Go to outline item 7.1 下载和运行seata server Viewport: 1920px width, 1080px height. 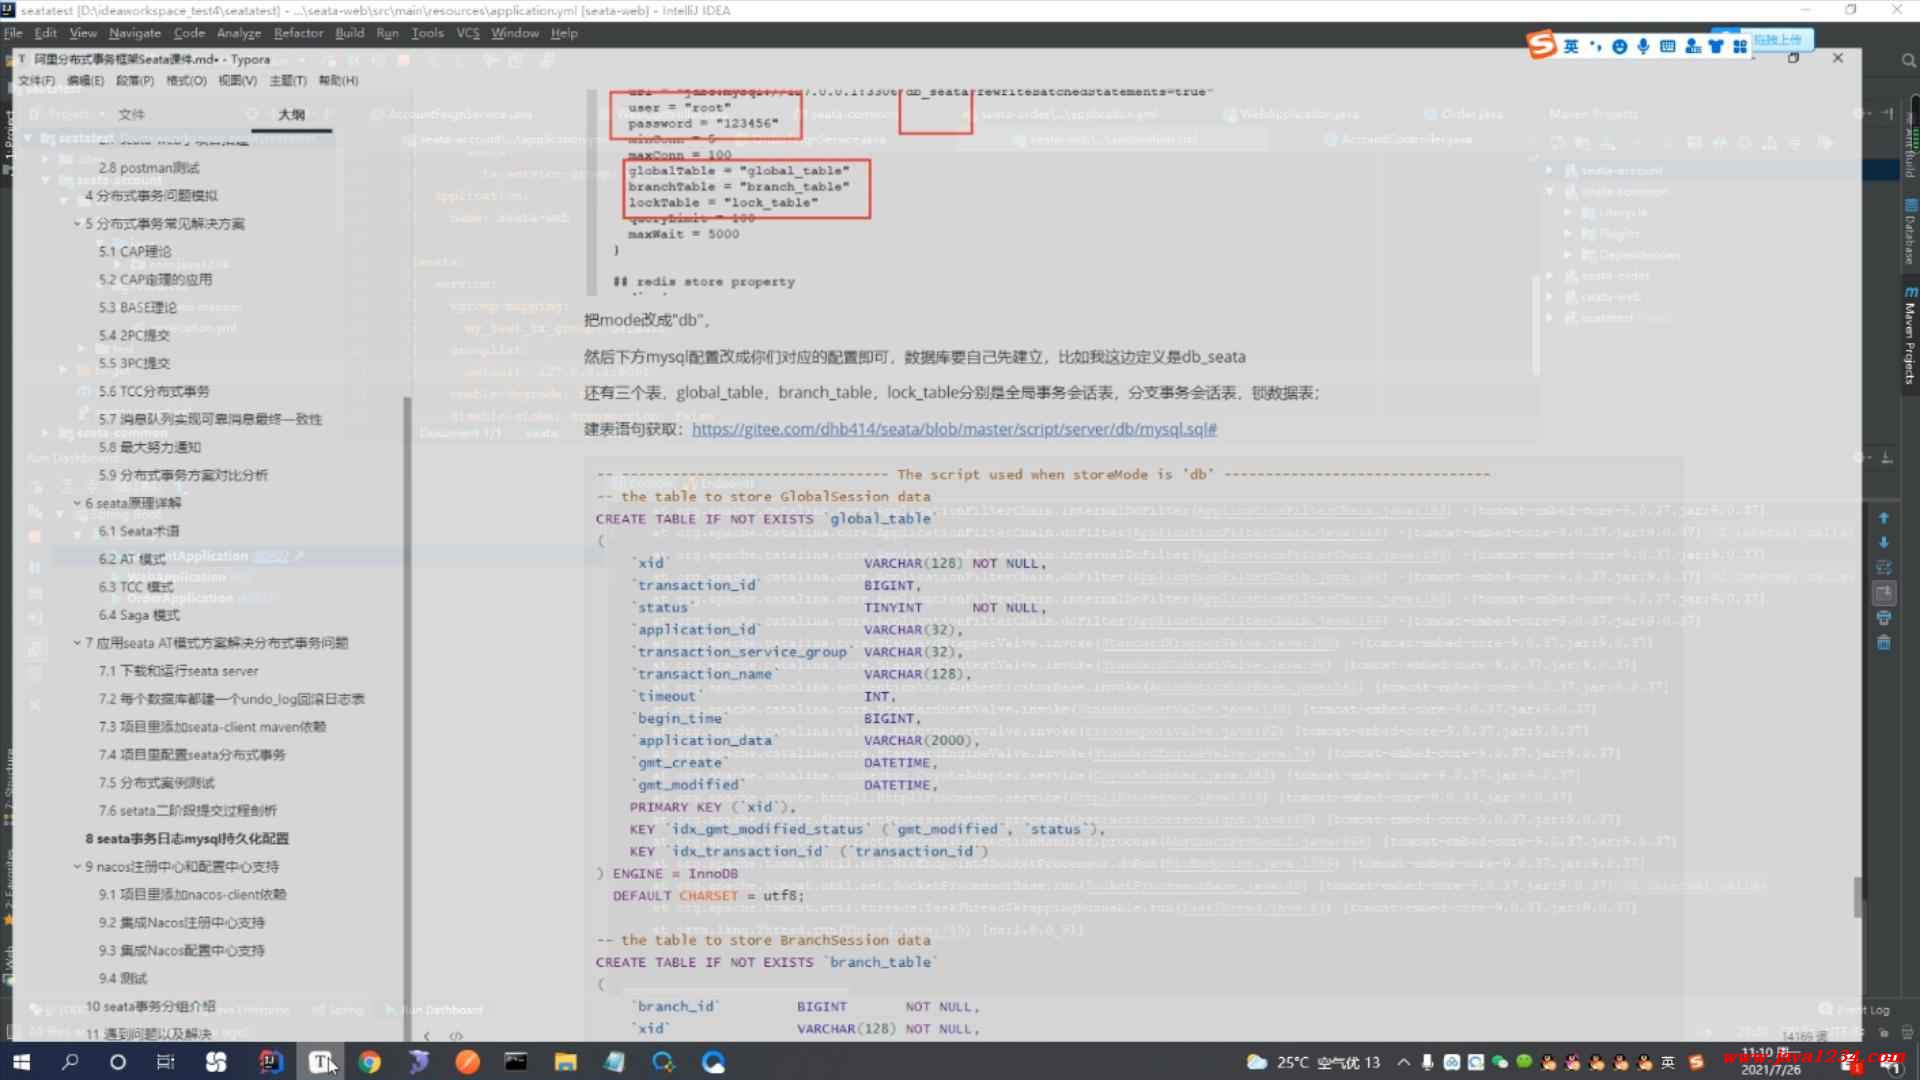point(178,671)
